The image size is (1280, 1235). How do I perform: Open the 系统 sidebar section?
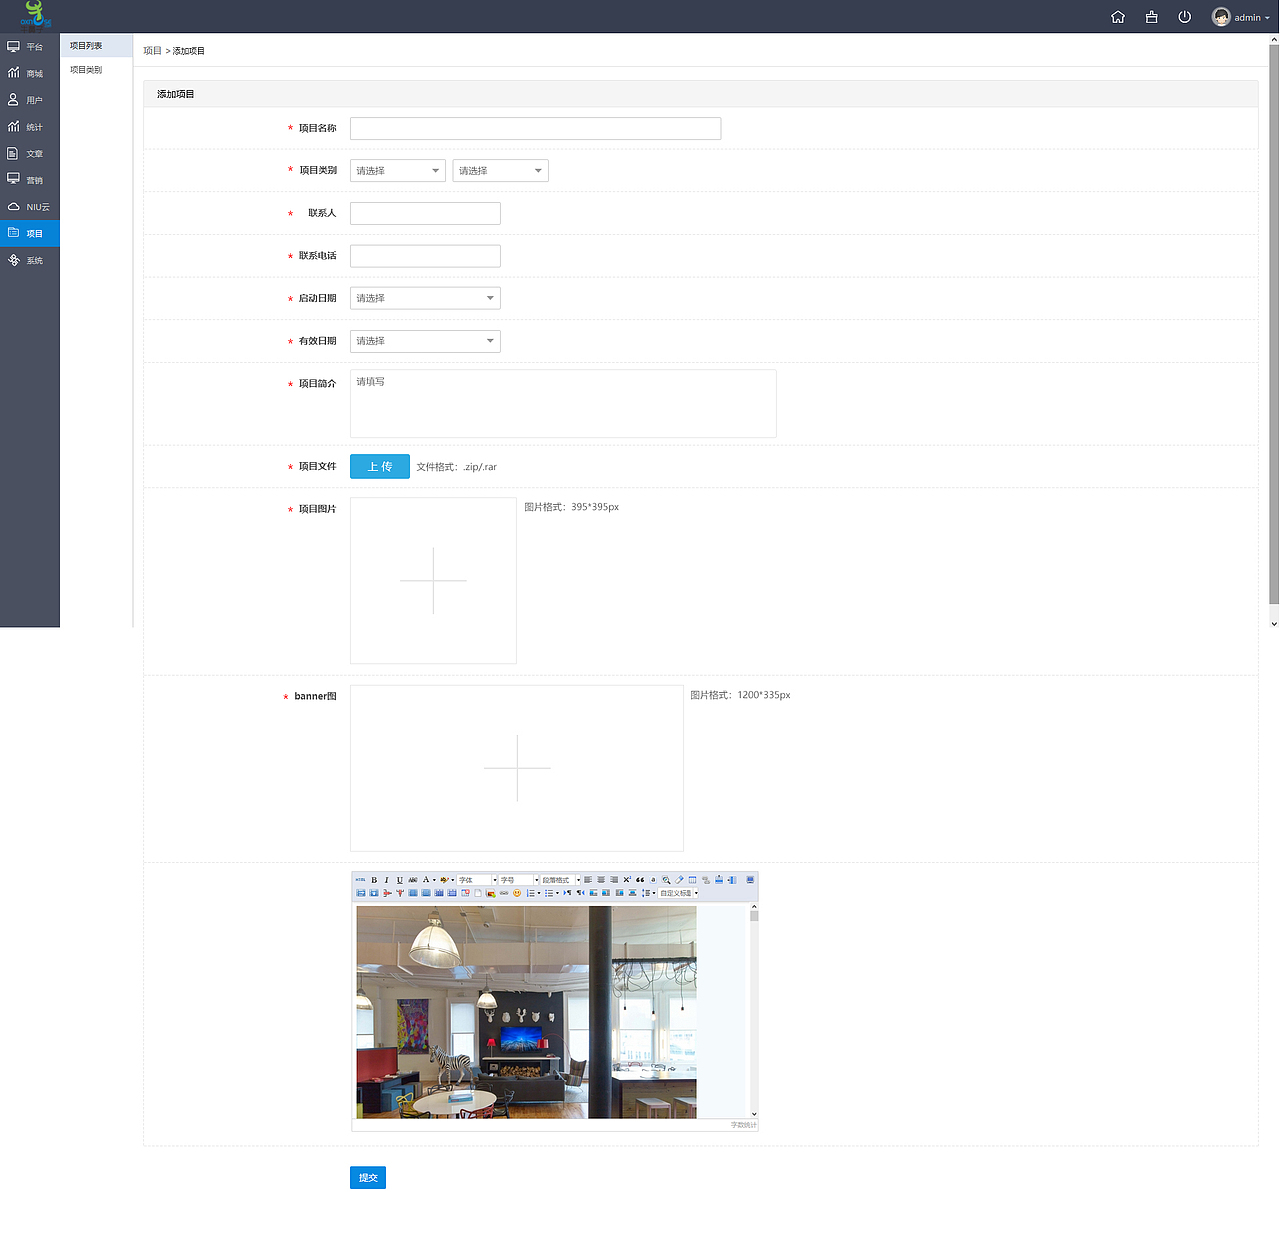[x=30, y=260]
